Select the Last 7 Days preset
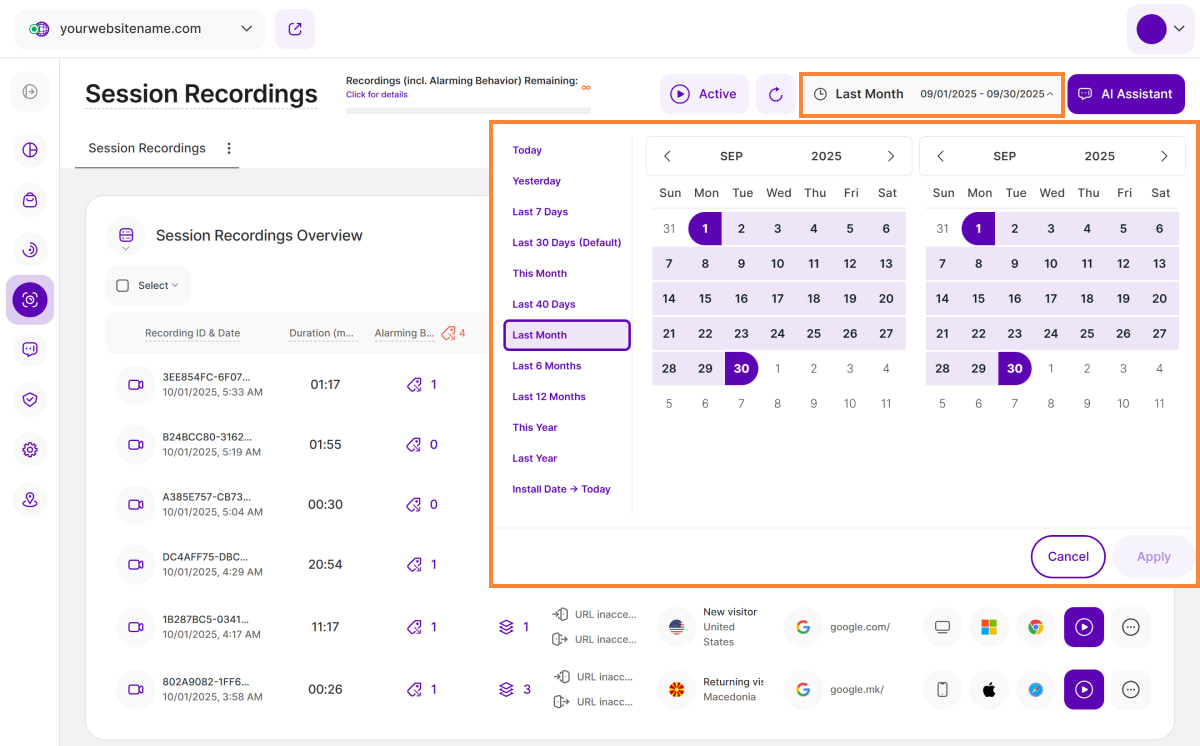Viewport: 1200px width, 746px height. click(540, 212)
